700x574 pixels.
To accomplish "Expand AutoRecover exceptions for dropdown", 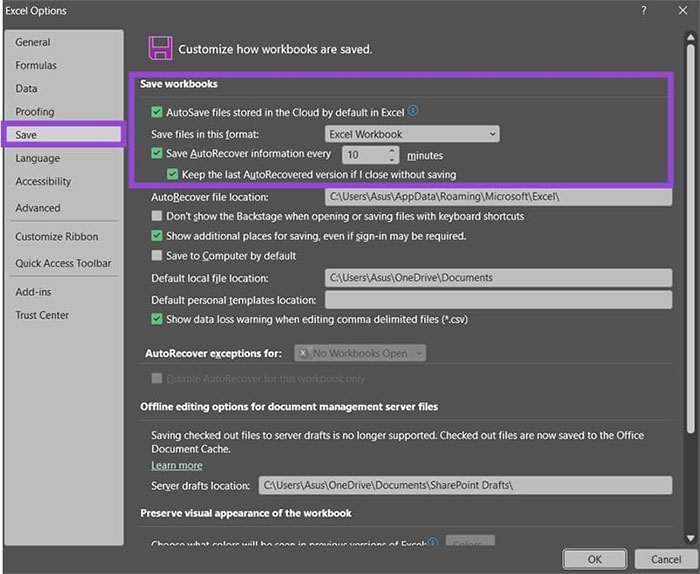I will pyautogui.click(x=360, y=353).
